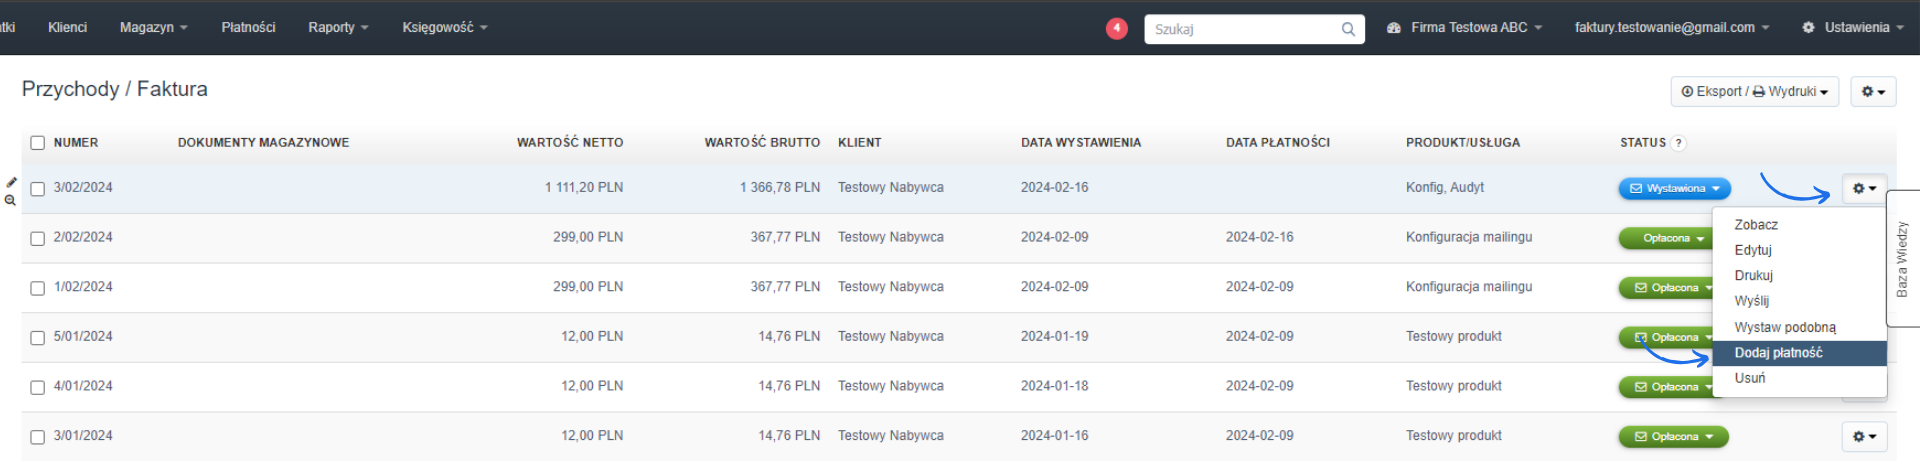Image resolution: width=1920 pixels, height=475 pixels.
Task: Click the search magnifier icon in Szukaj field
Action: point(1348,29)
